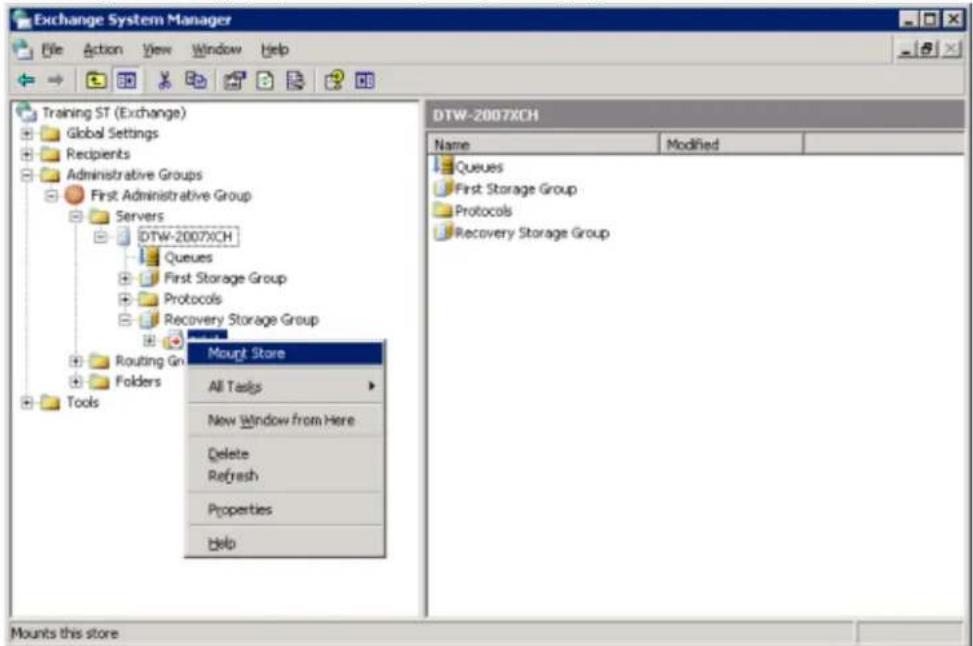The height and width of the screenshot is (646, 973).
Task: Open the View menu
Action: click(x=157, y=50)
